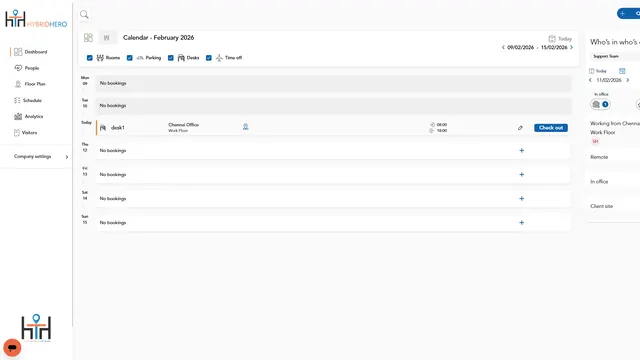Screen dimensions: 640x360
Task: Open Floor Plan in the sidebar
Action: tap(30, 84)
